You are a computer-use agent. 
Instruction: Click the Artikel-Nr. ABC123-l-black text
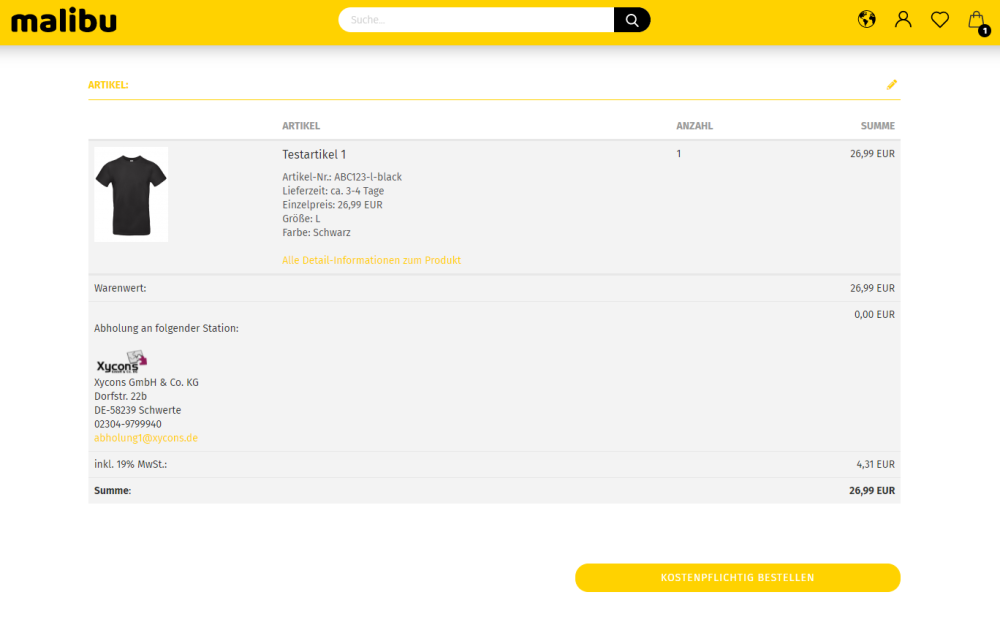(342, 177)
